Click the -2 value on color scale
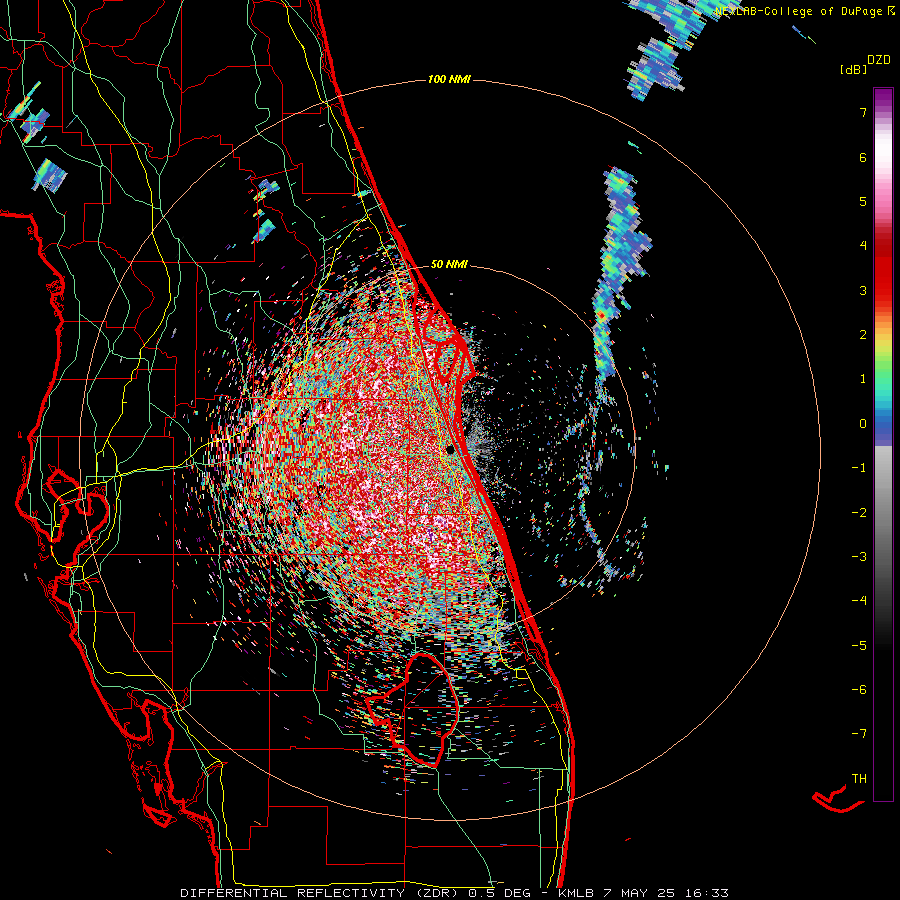The width and height of the screenshot is (900, 900). (x=859, y=513)
